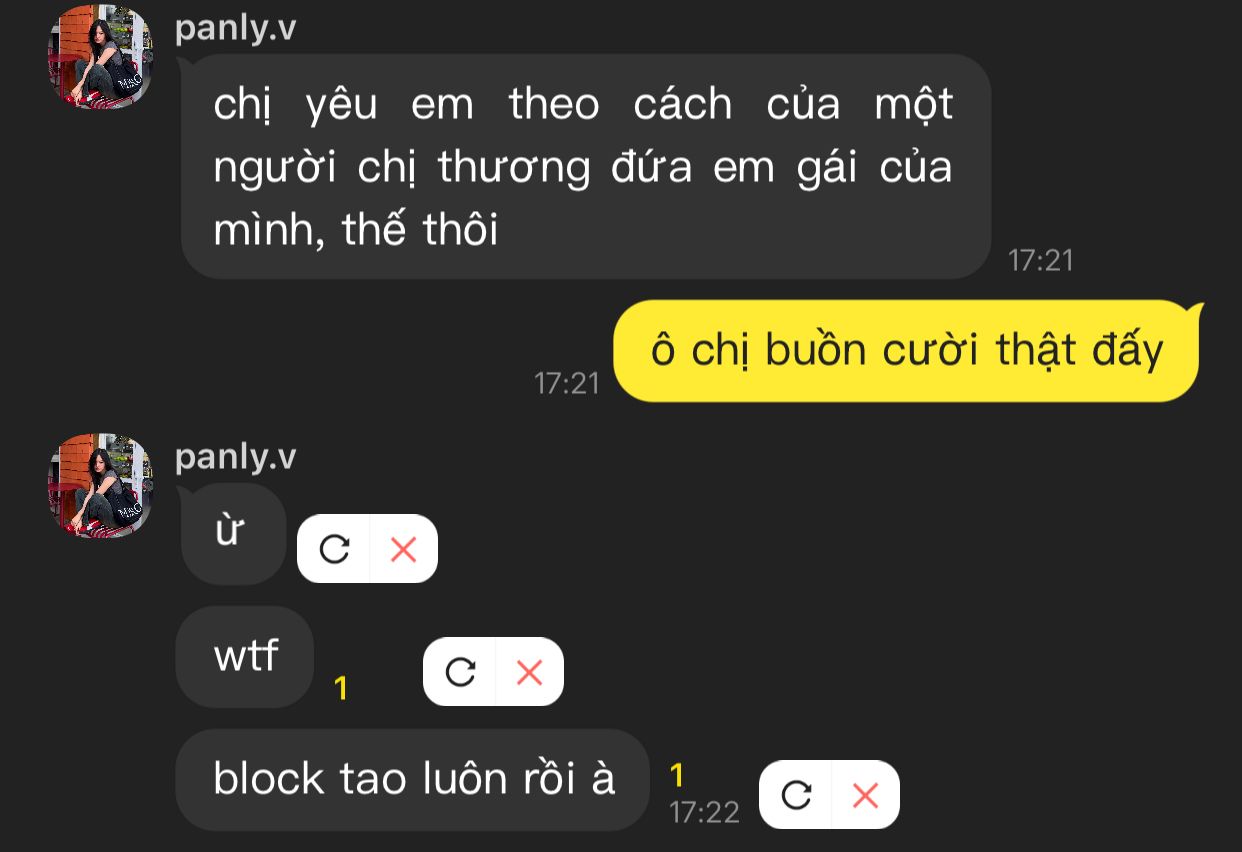Click the red X next to "block tao luôn rồi à"

(x=865, y=795)
